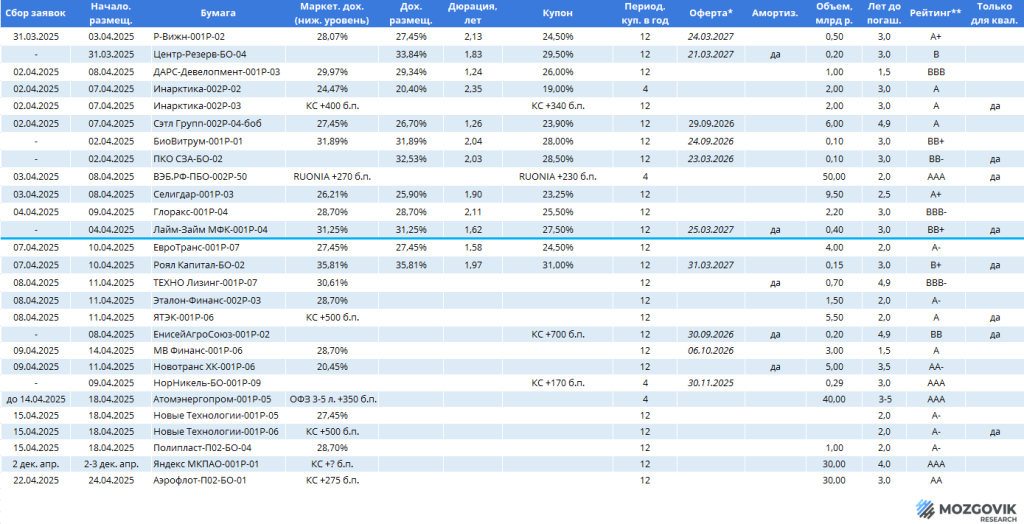
Task: Click the "КС +170 б.п." coupon cell
Action: point(558,383)
